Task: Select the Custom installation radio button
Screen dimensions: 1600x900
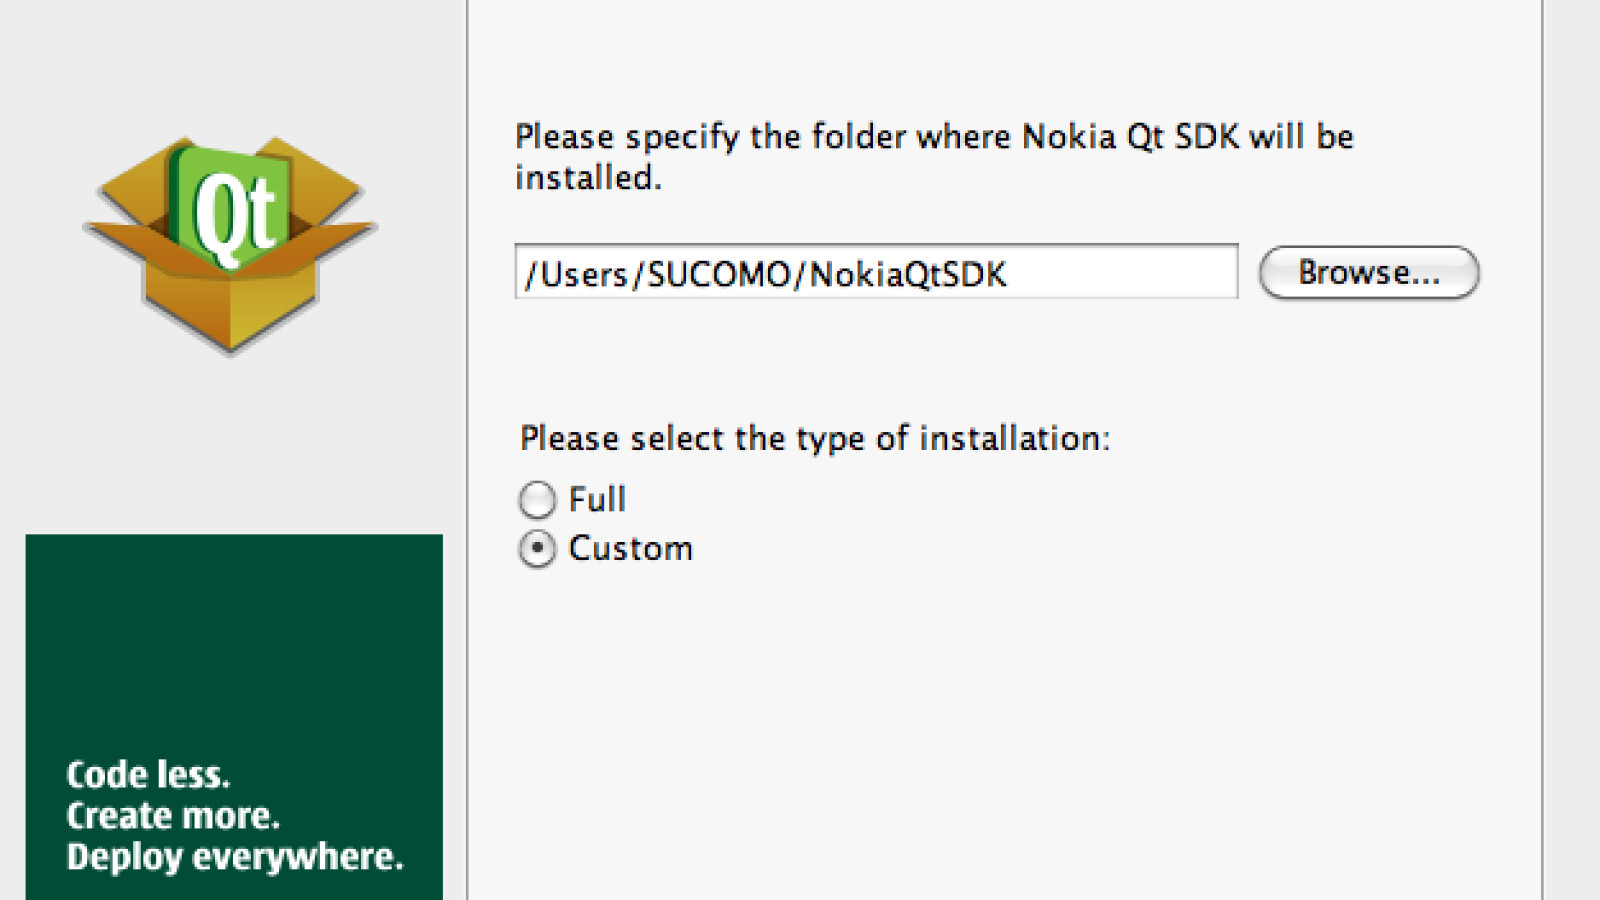Action: click(537, 548)
